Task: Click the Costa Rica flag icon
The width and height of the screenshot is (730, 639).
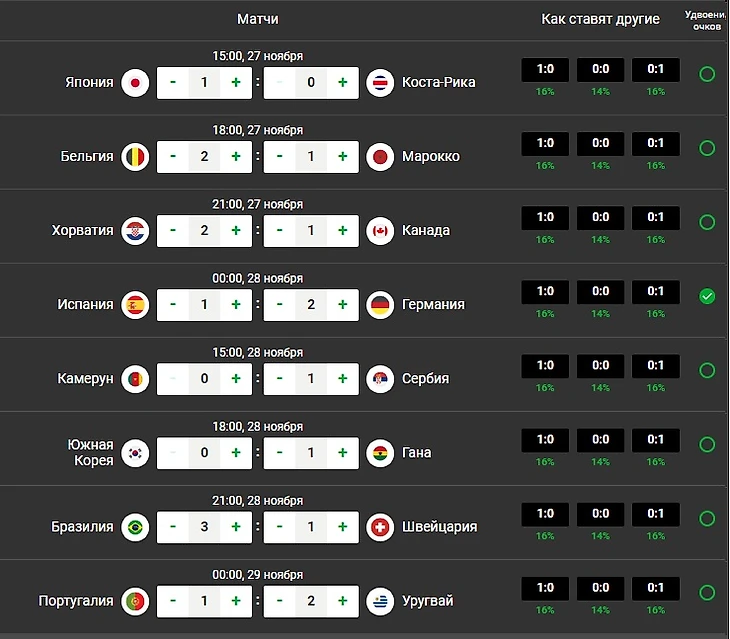Action: tap(379, 82)
